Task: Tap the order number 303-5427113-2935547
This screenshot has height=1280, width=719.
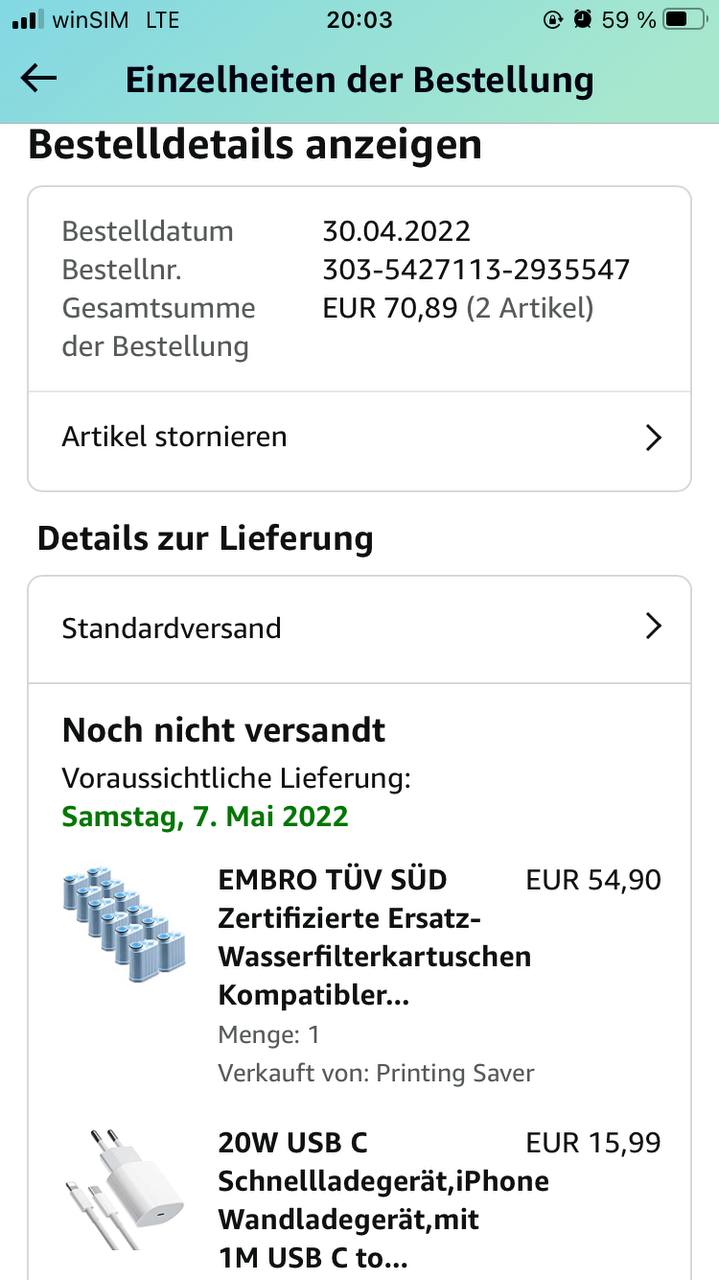Action: (x=476, y=270)
